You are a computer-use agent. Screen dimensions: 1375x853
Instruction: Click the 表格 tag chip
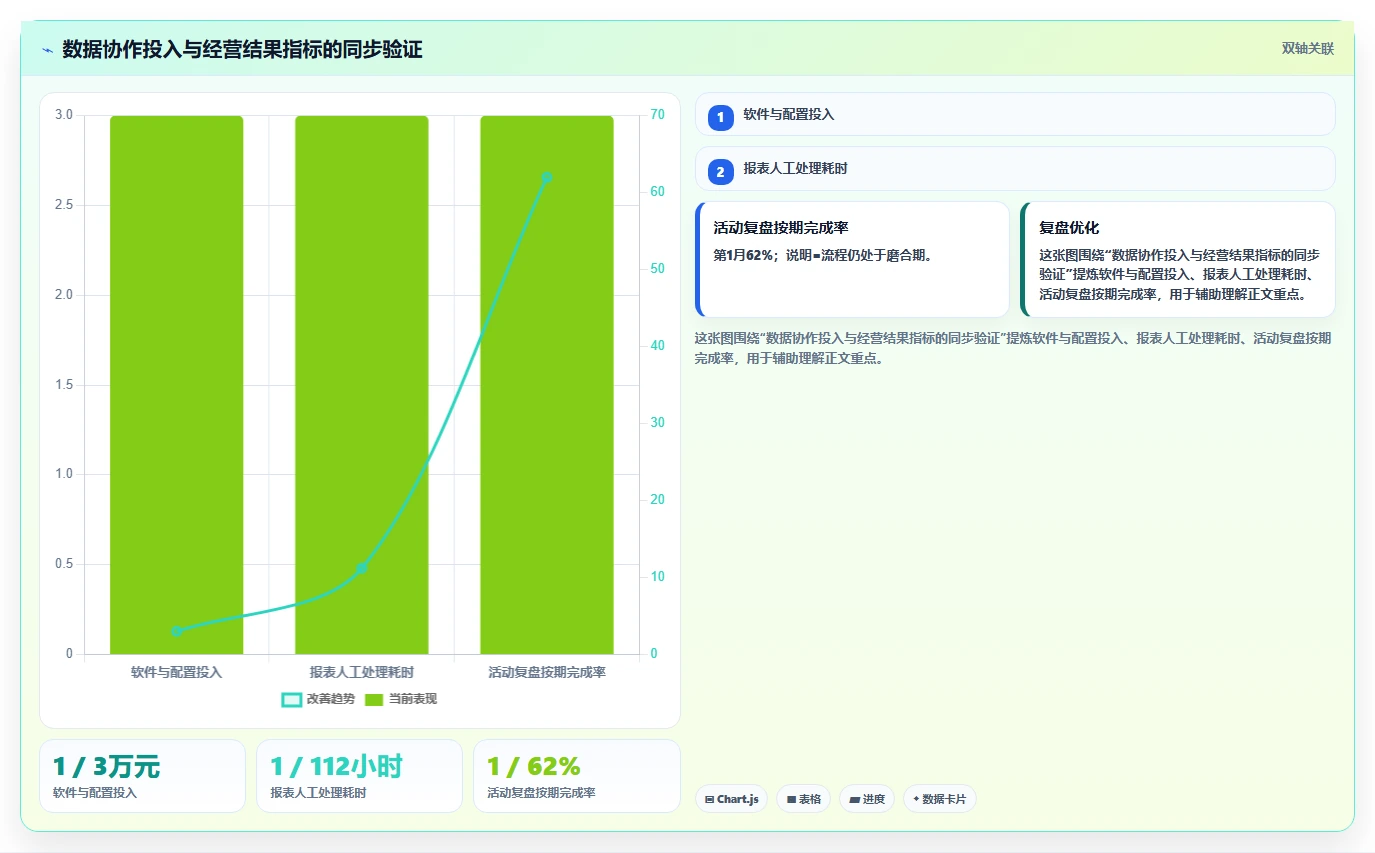(x=803, y=799)
